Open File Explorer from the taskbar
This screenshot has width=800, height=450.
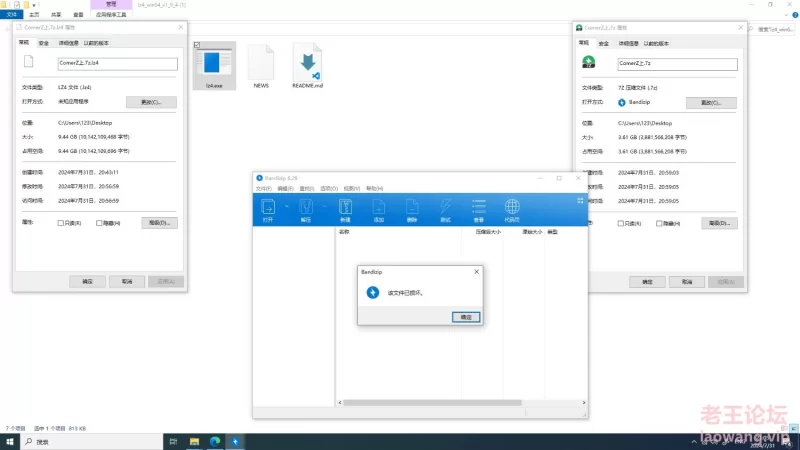(x=194, y=442)
